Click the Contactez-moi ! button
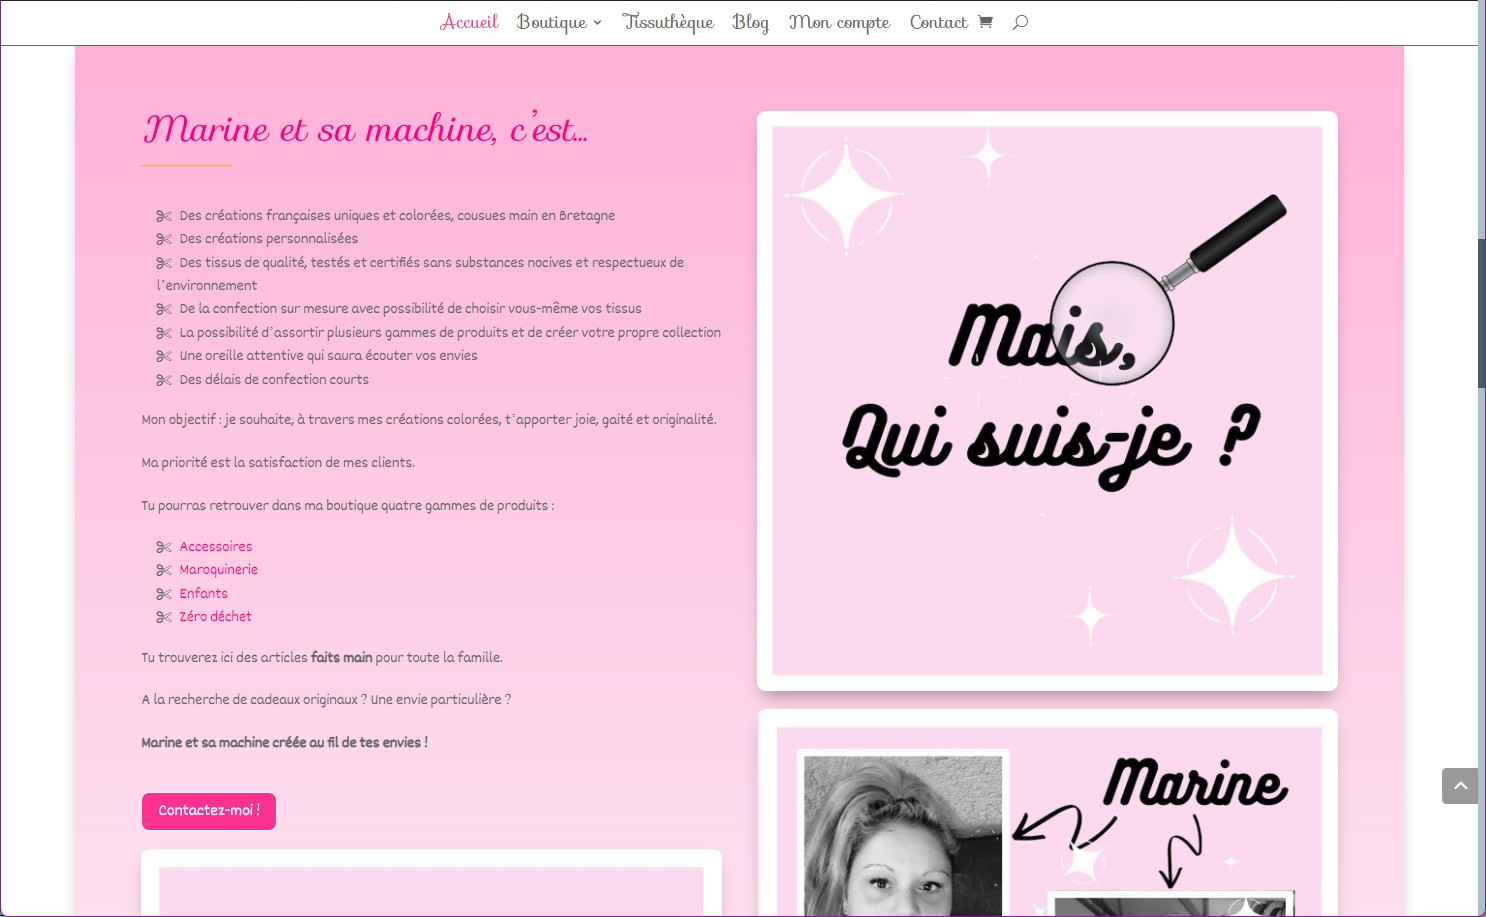1486x917 pixels. [x=209, y=811]
